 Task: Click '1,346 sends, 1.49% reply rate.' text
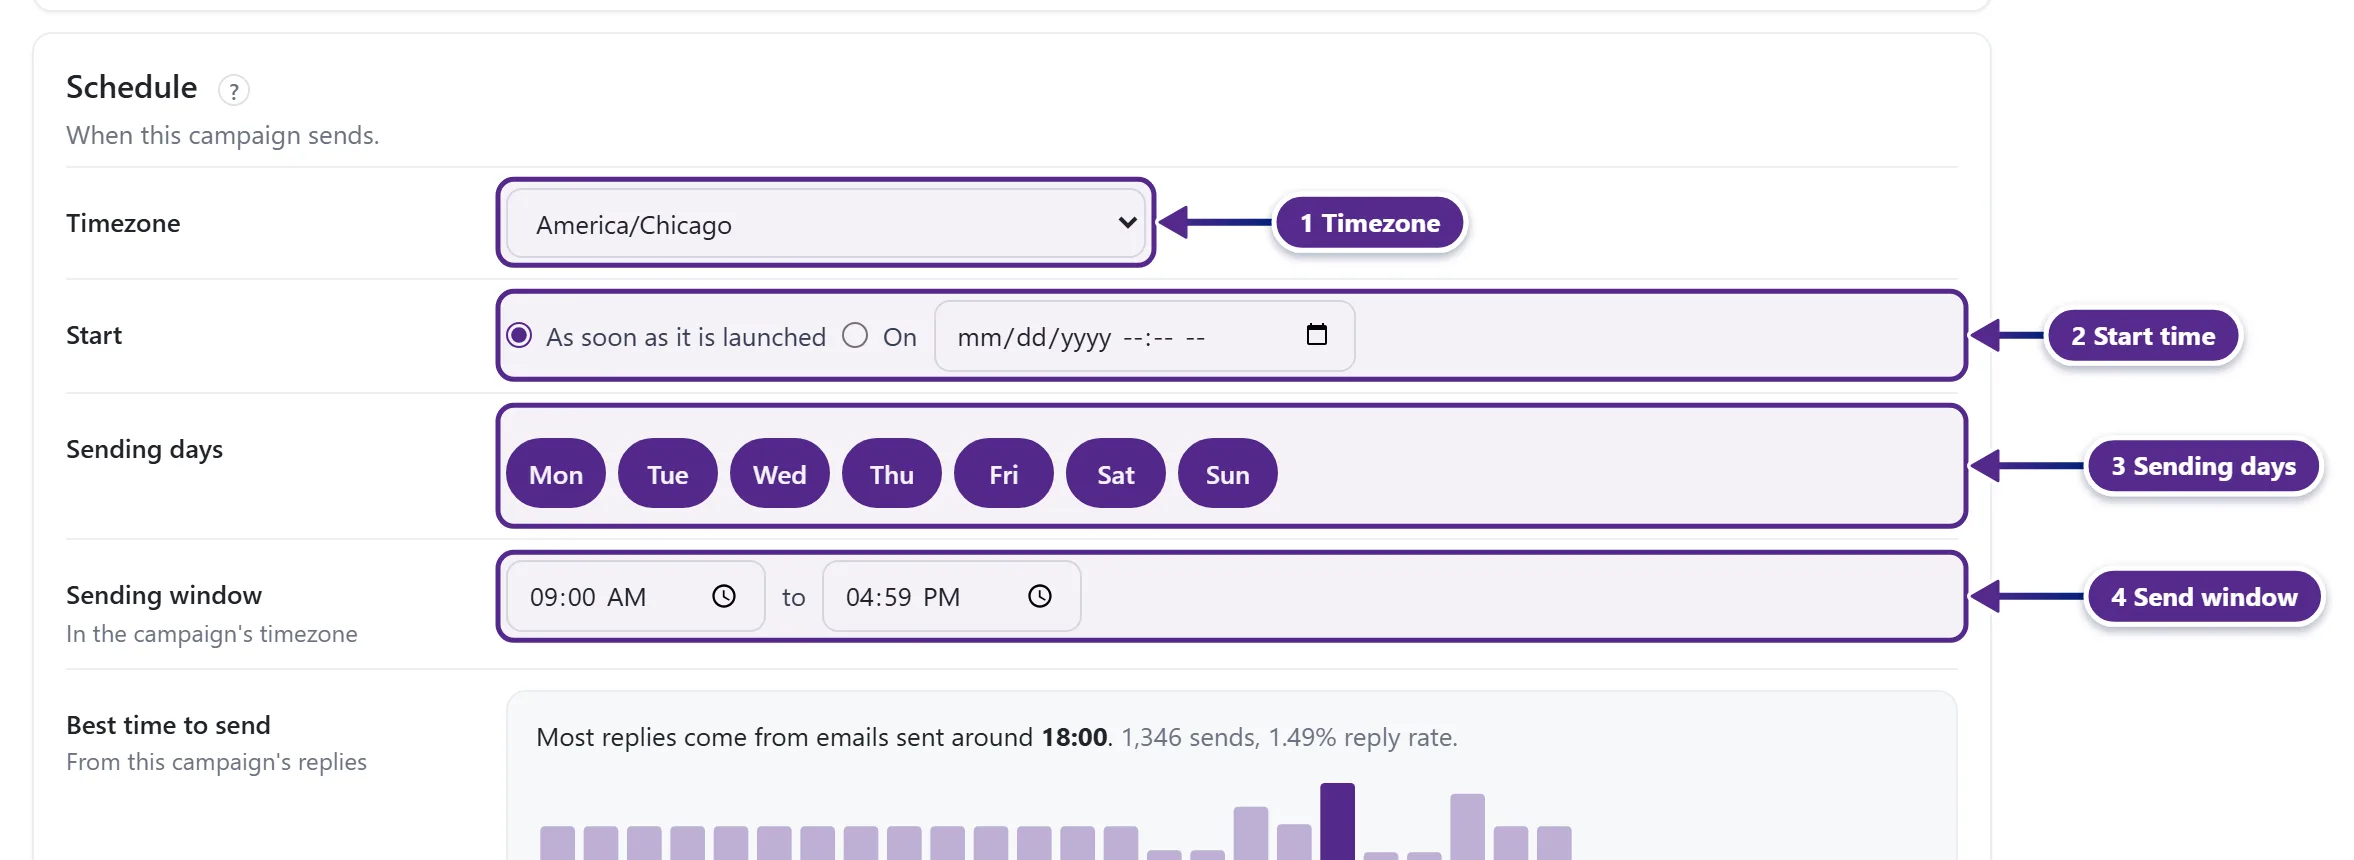[x=1290, y=738]
